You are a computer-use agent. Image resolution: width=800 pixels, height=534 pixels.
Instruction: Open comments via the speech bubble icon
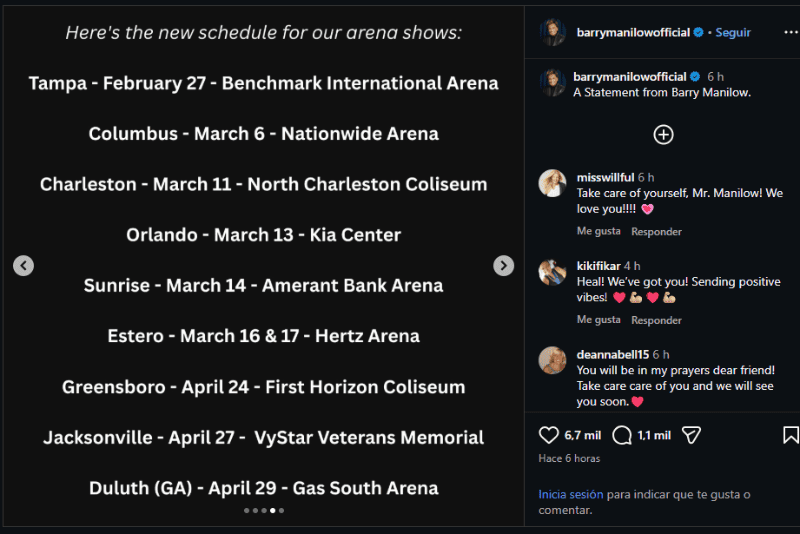click(622, 435)
